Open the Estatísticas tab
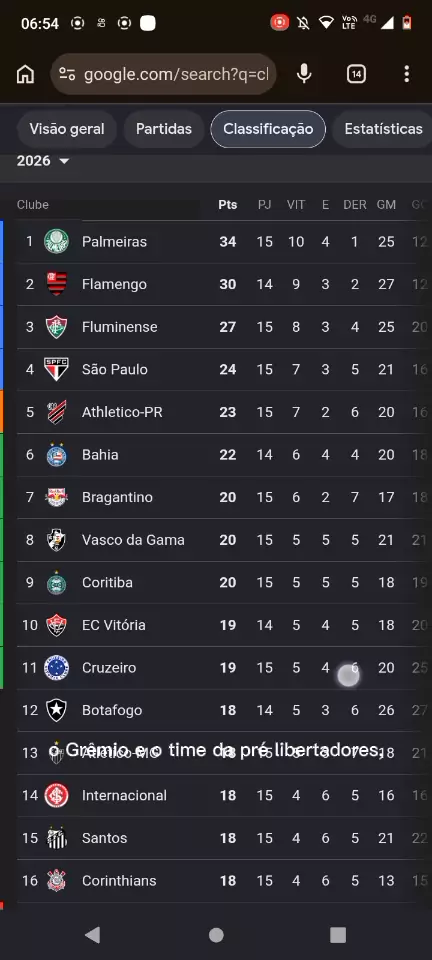Image resolution: width=432 pixels, height=960 pixels. pyautogui.click(x=383, y=129)
